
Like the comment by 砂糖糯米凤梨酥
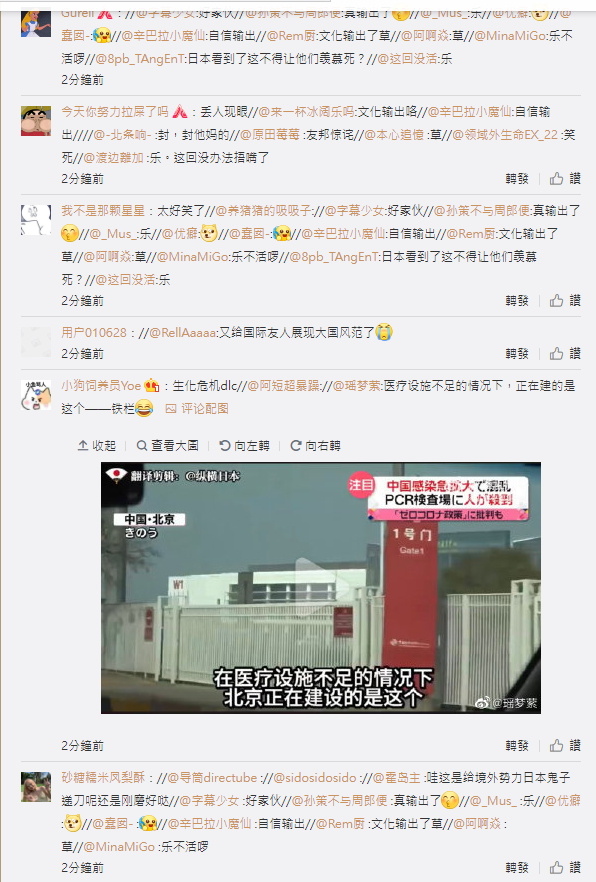[x=565, y=868]
